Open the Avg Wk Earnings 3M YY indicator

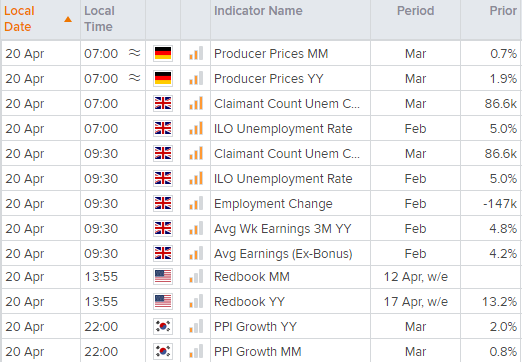(283, 229)
